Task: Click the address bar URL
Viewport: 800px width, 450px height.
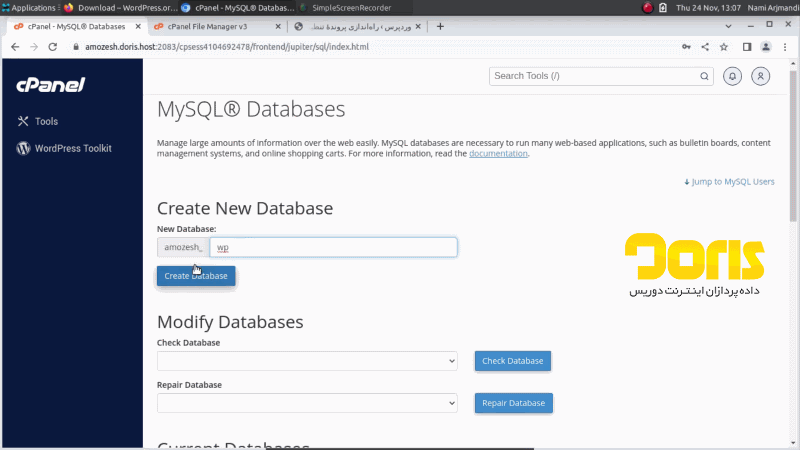Action: [227, 47]
